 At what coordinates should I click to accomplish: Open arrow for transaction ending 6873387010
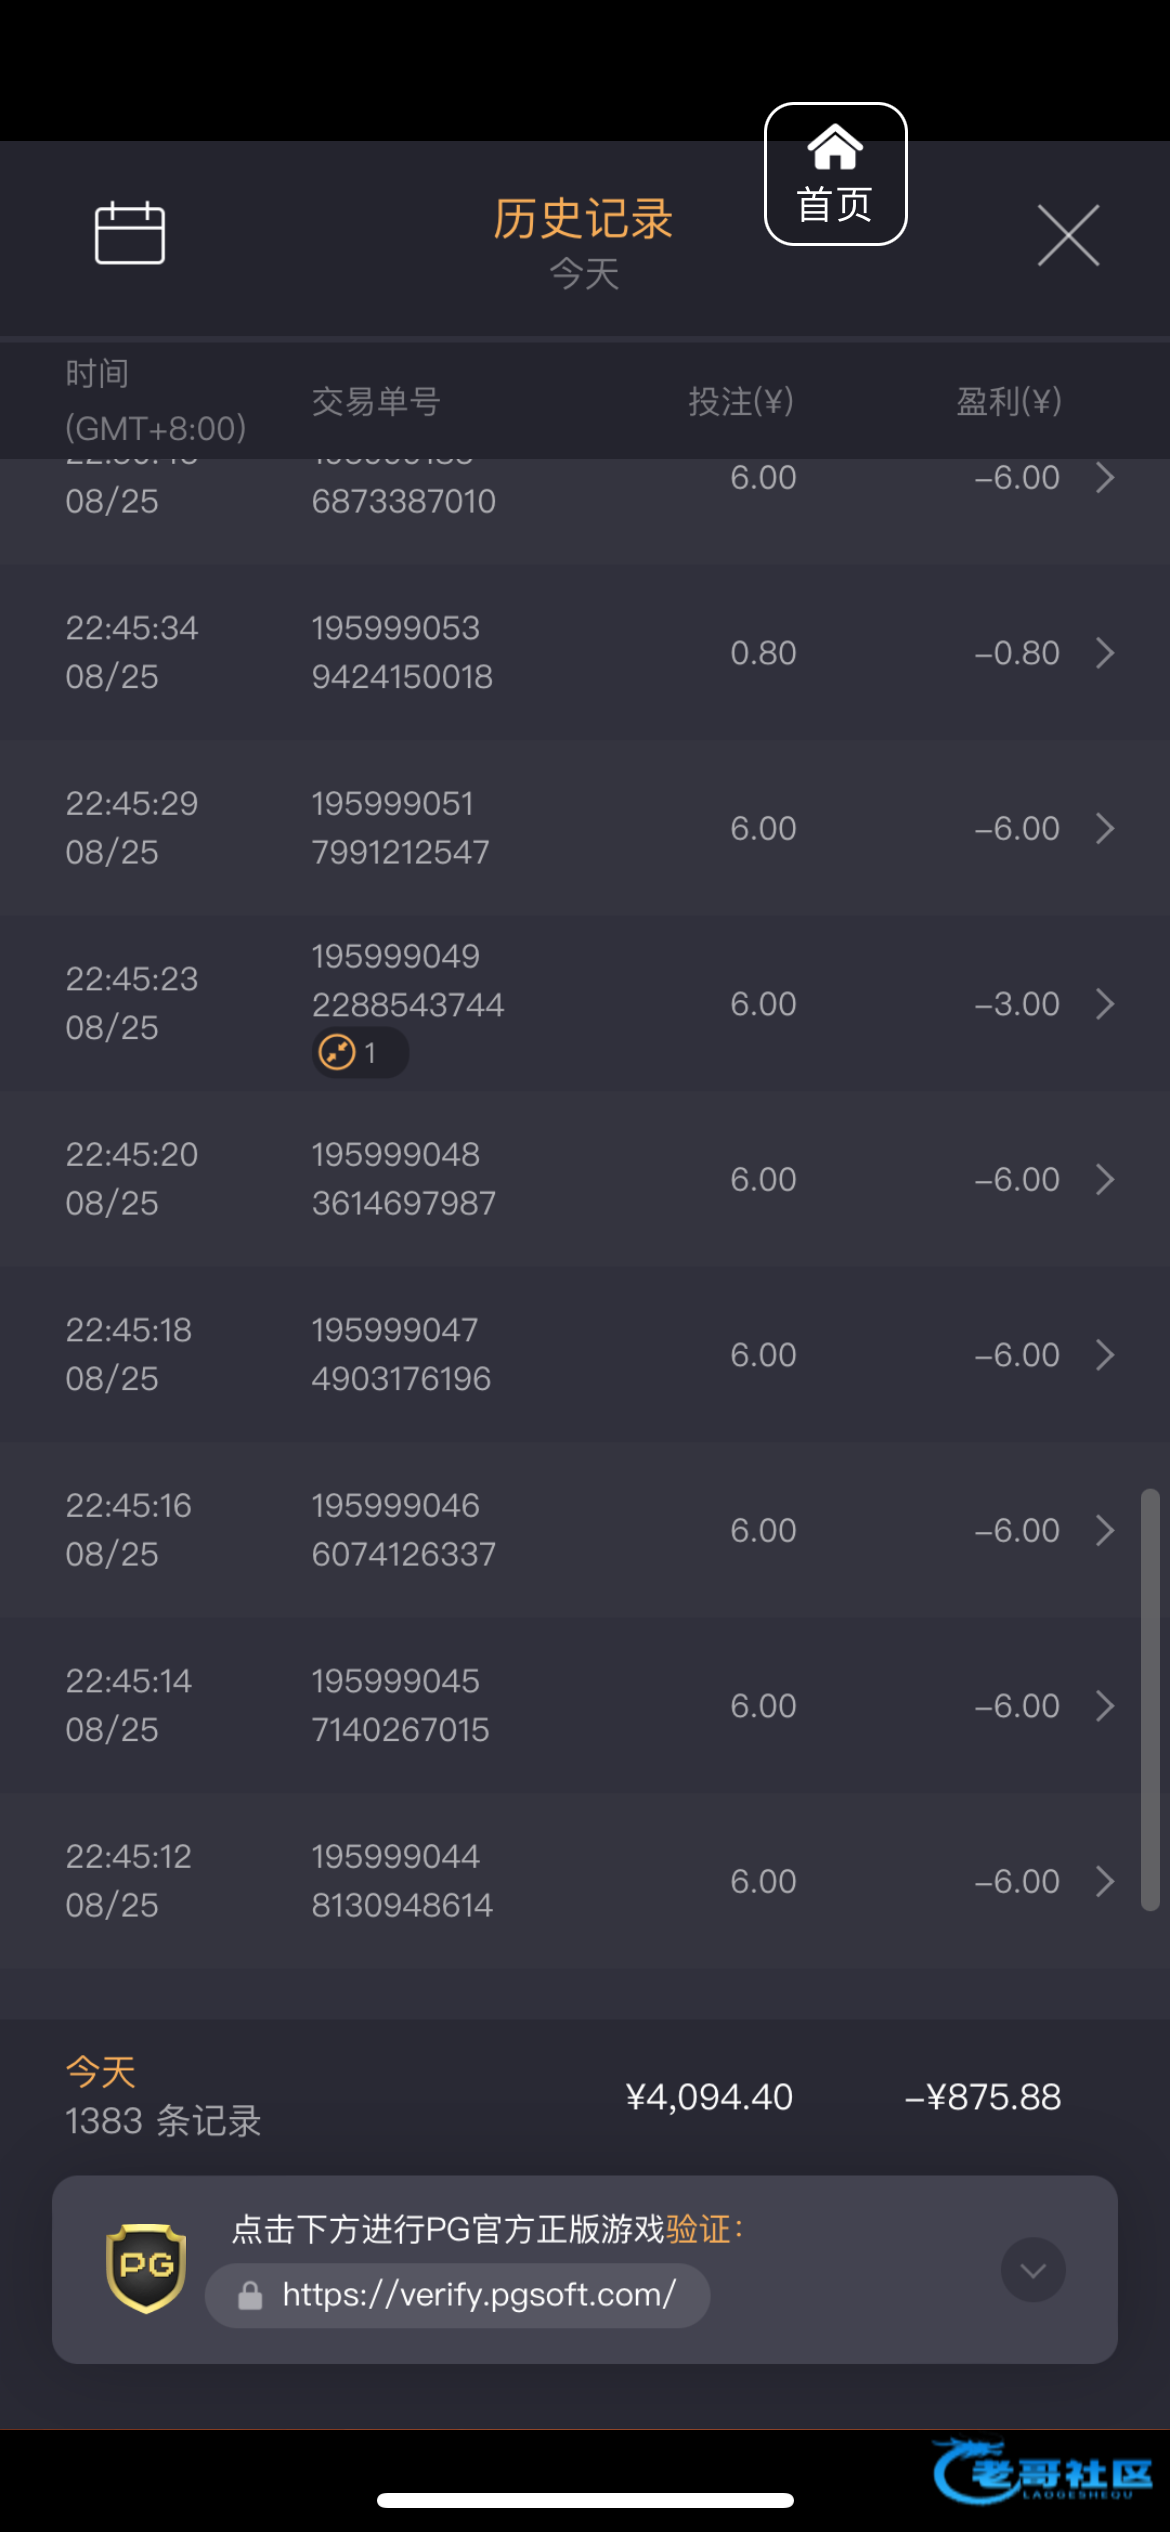tap(1104, 478)
